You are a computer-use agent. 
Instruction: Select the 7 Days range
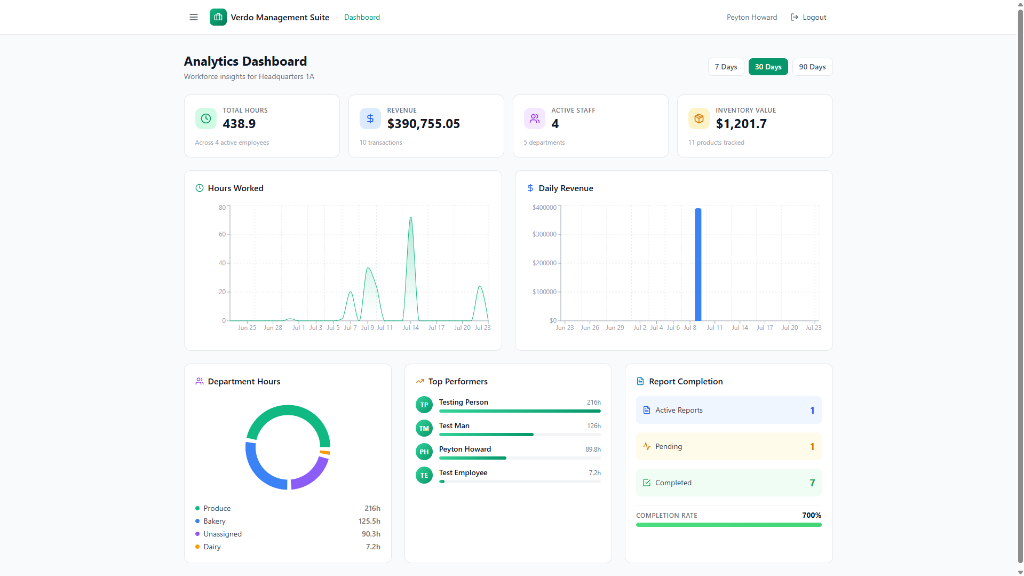pos(726,67)
